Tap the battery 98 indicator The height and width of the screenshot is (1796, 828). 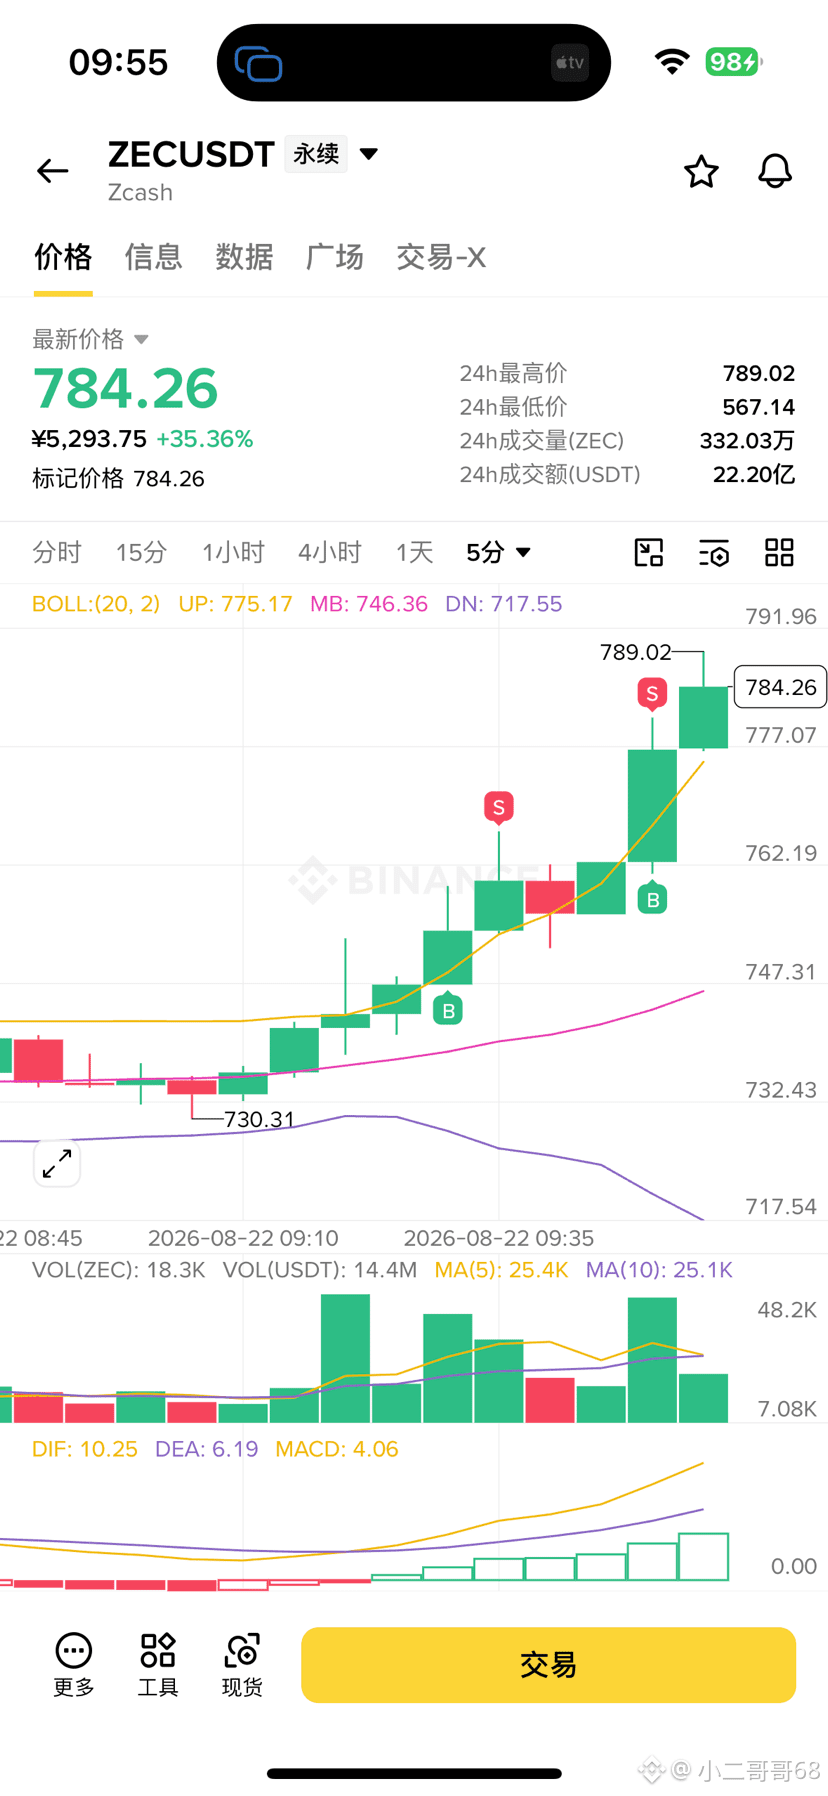tap(734, 62)
